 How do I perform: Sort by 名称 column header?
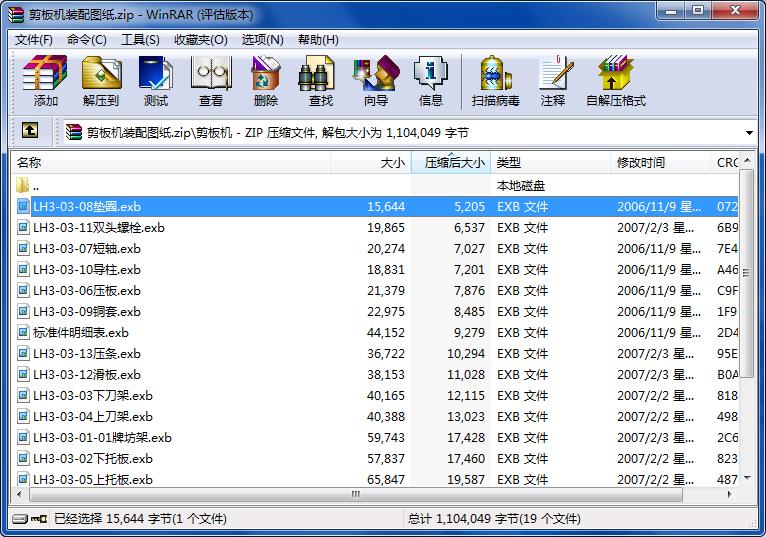(170, 162)
